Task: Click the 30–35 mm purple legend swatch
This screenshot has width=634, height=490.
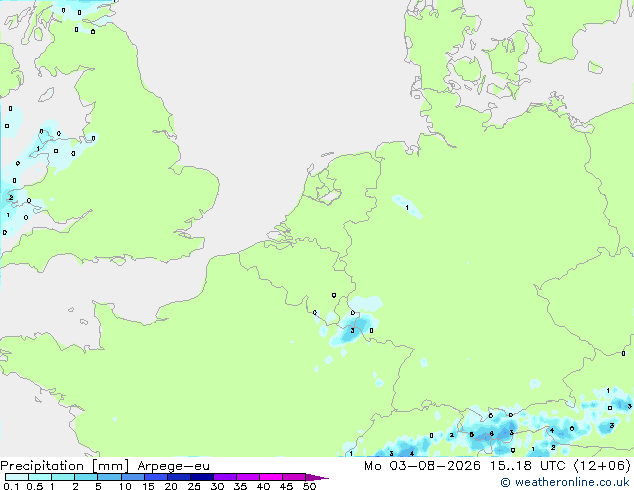Action: click(225, 477)
